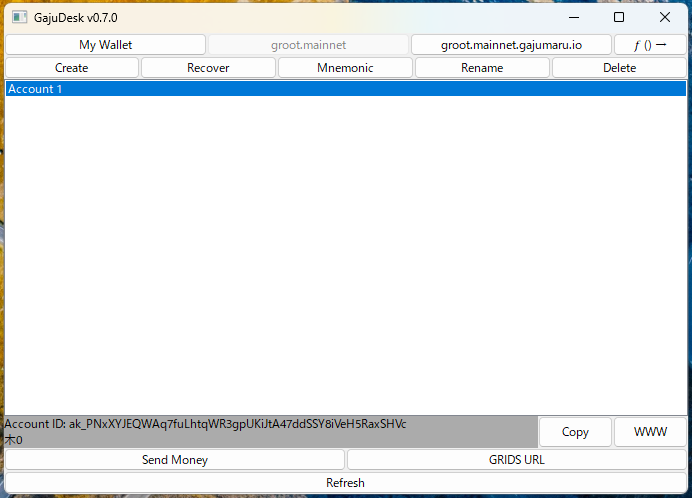This screenshot has height=498, width=692.
Task: Delete the selected account
Action: [x=619, y=68]
